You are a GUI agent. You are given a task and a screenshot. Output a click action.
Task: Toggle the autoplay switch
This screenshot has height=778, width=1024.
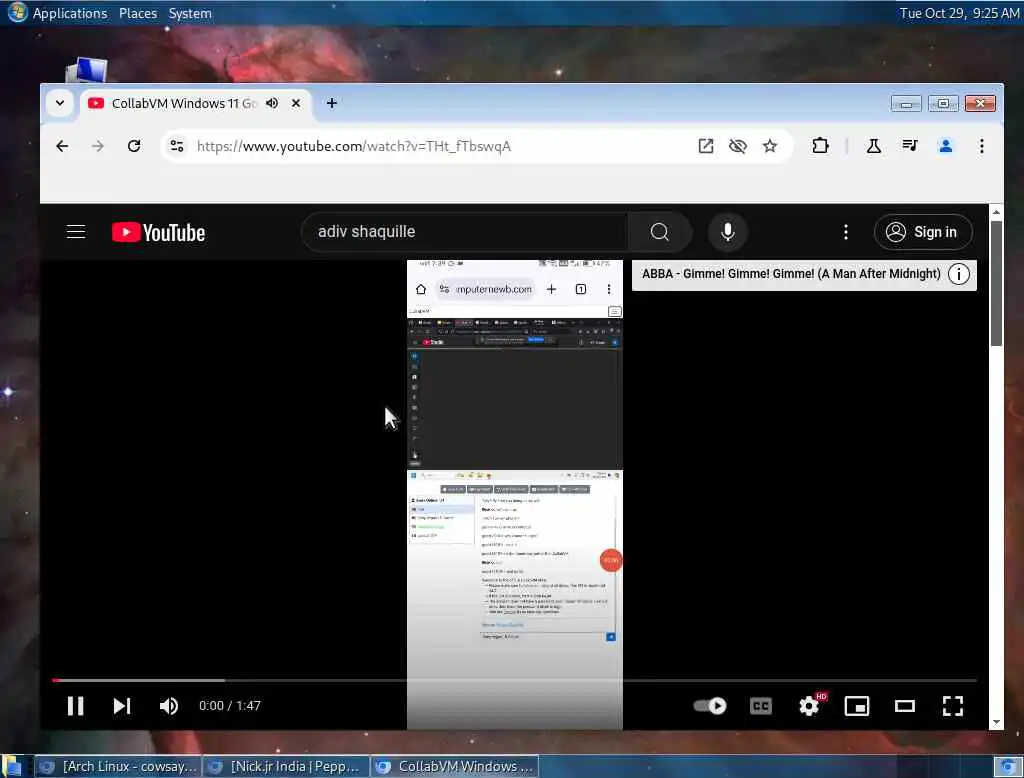click(711, 706)
